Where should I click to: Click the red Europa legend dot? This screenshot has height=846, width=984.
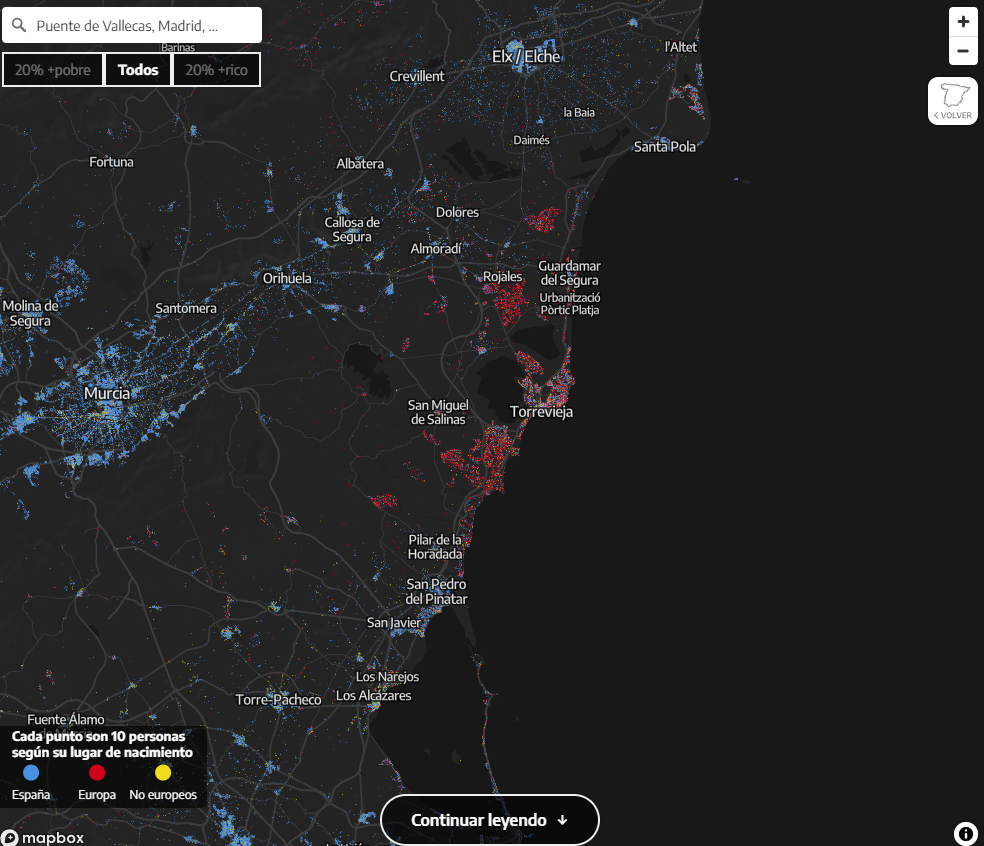(x=97, y=773)
